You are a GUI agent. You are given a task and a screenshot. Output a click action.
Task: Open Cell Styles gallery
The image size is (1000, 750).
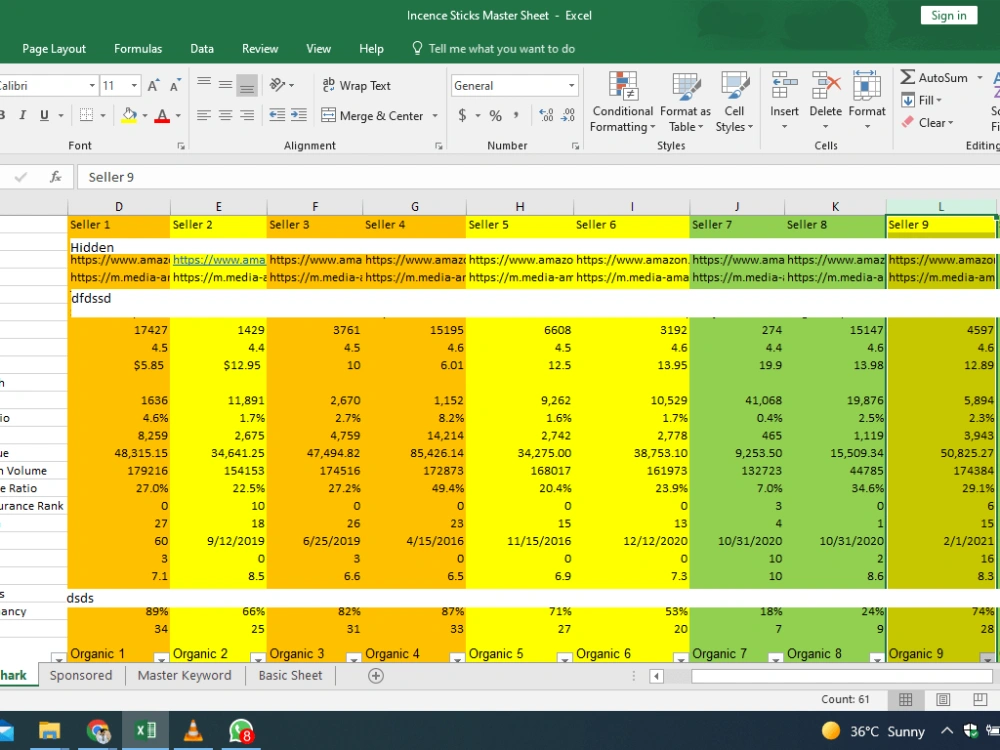pyautogui.click(x=734, y=102)
